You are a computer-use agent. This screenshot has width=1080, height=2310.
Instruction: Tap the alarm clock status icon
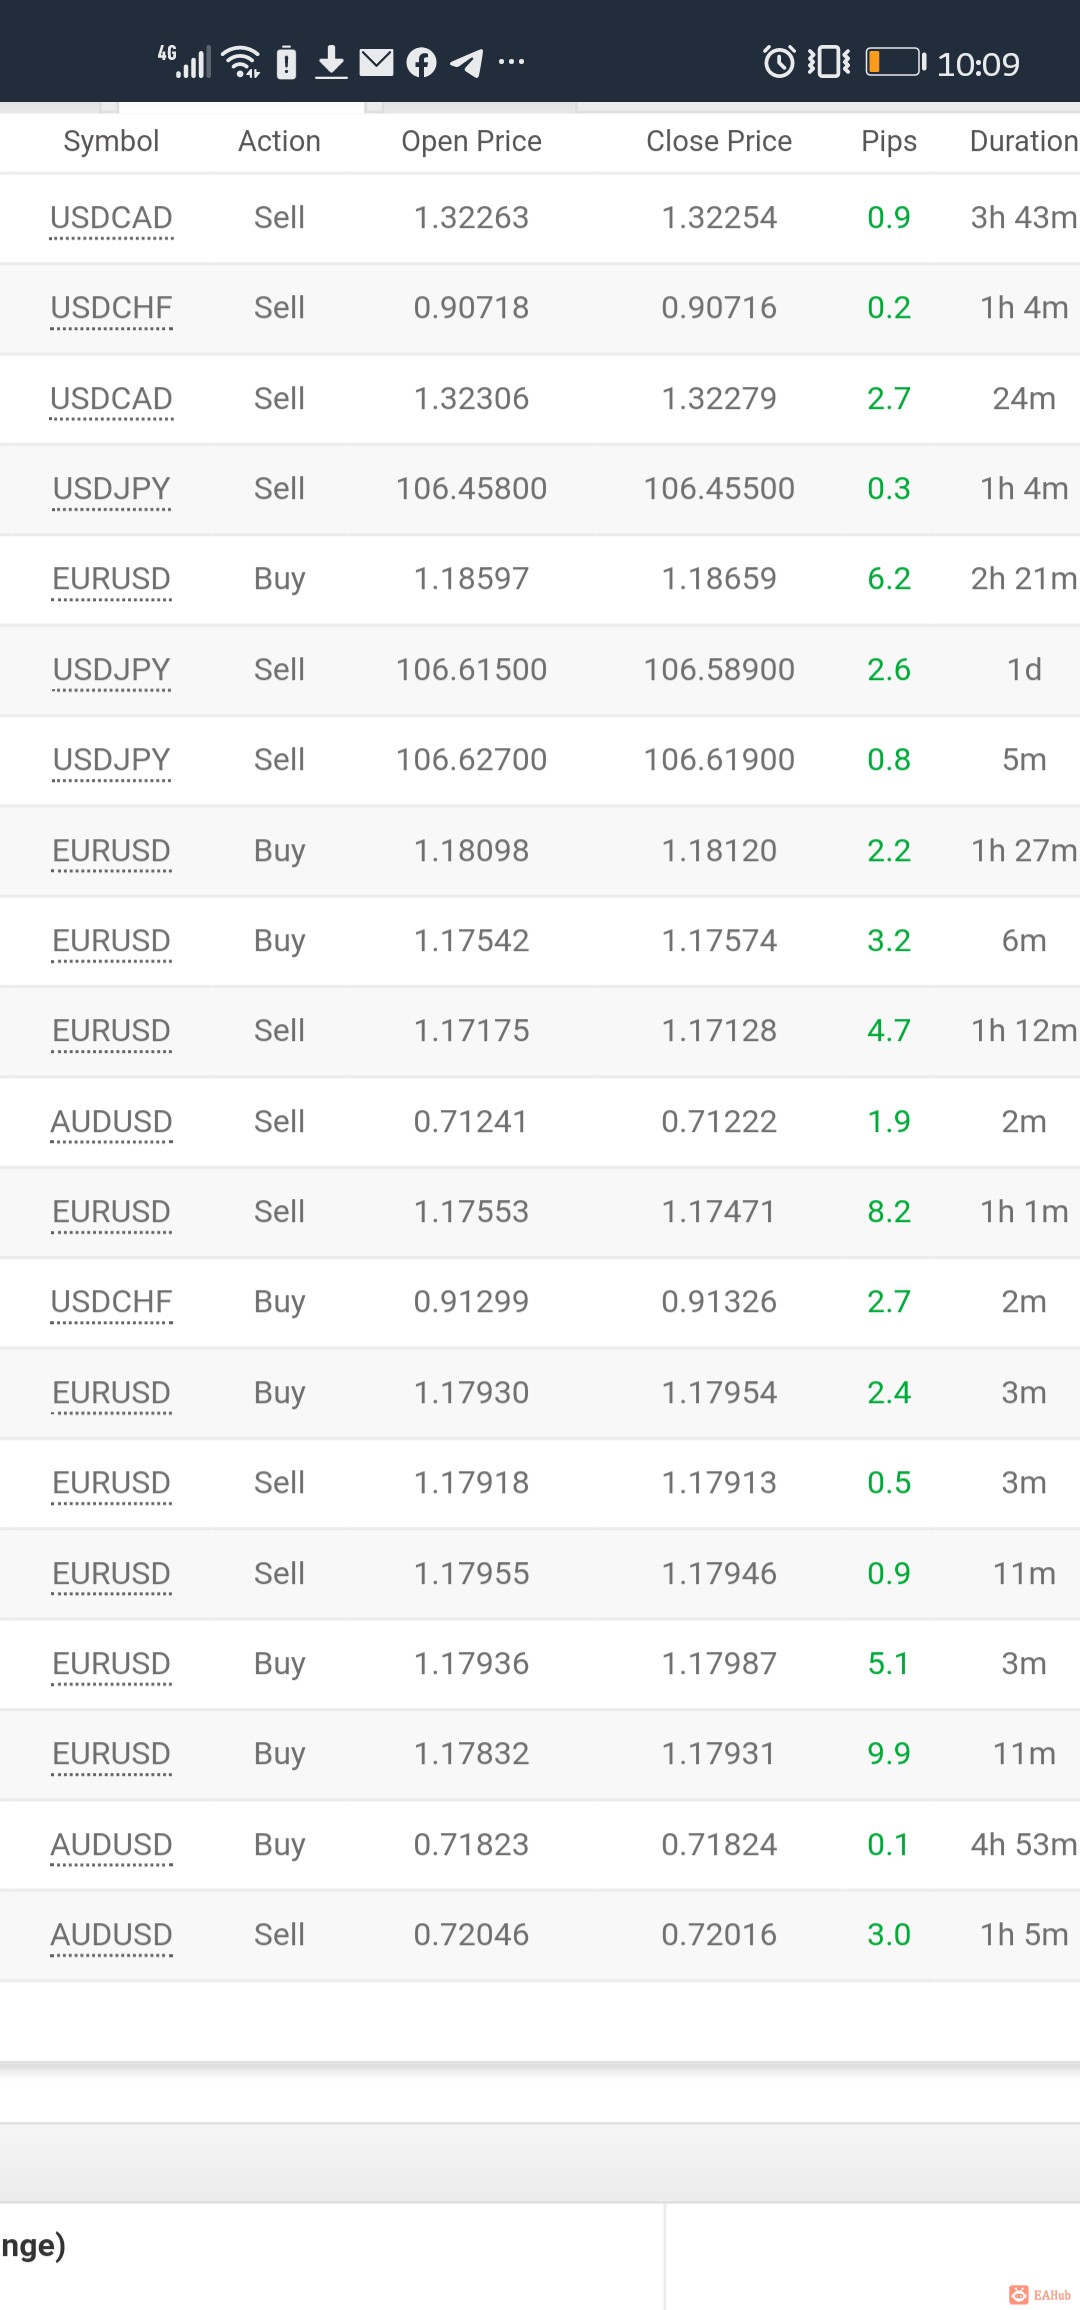pos(779,62)
